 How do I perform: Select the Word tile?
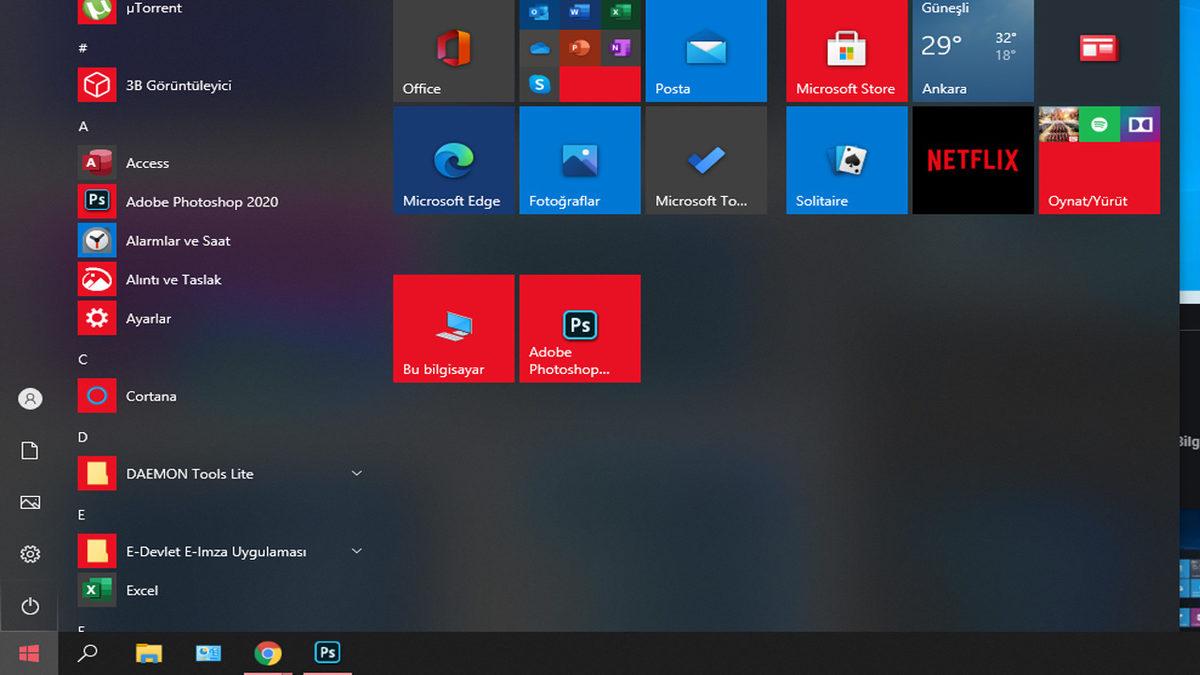click(580, 12)
